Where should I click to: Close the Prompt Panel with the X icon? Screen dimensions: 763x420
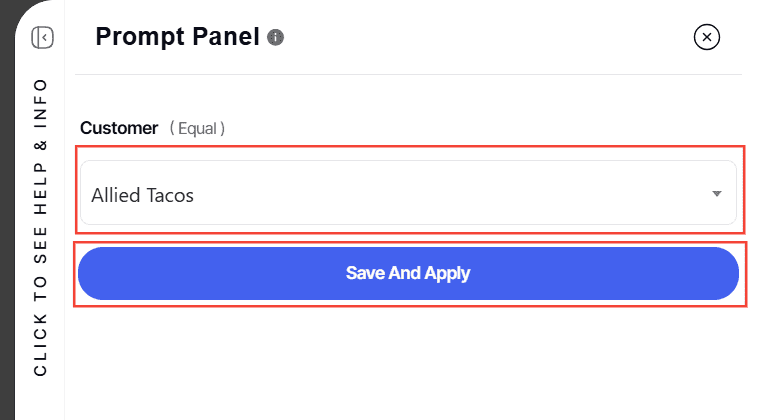[707, 38]
